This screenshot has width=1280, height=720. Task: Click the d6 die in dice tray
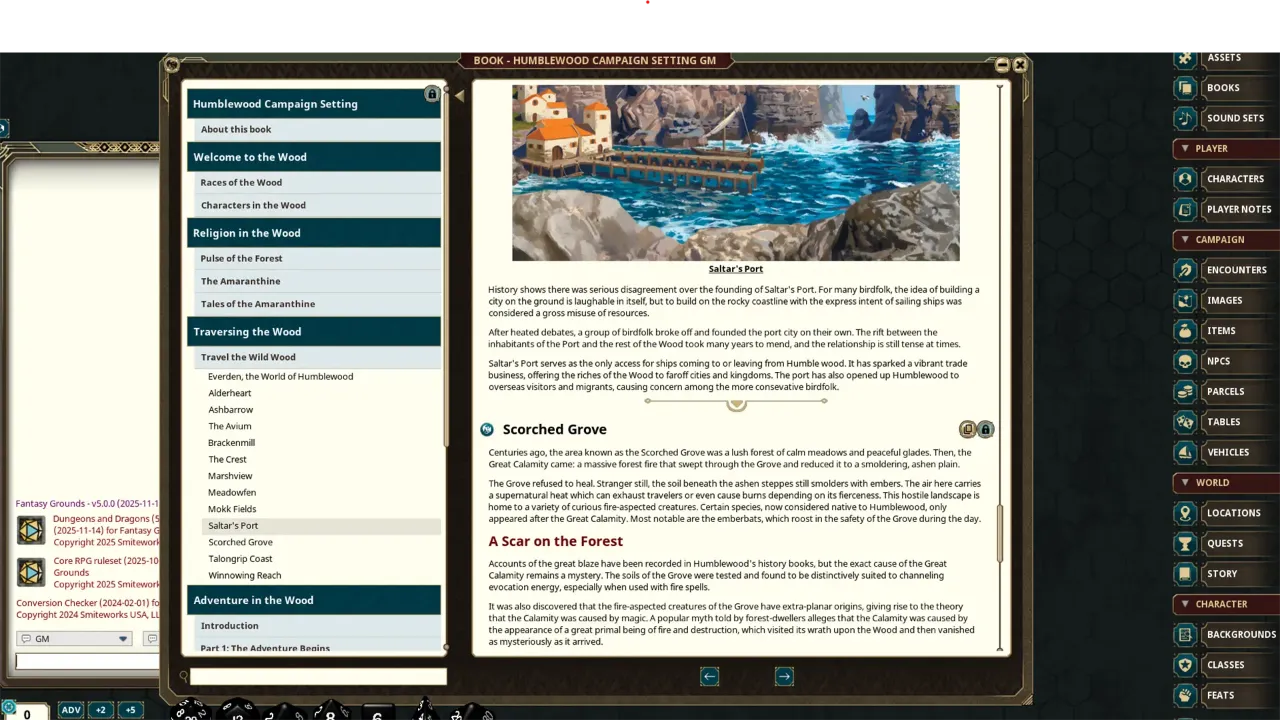point(377,711)
